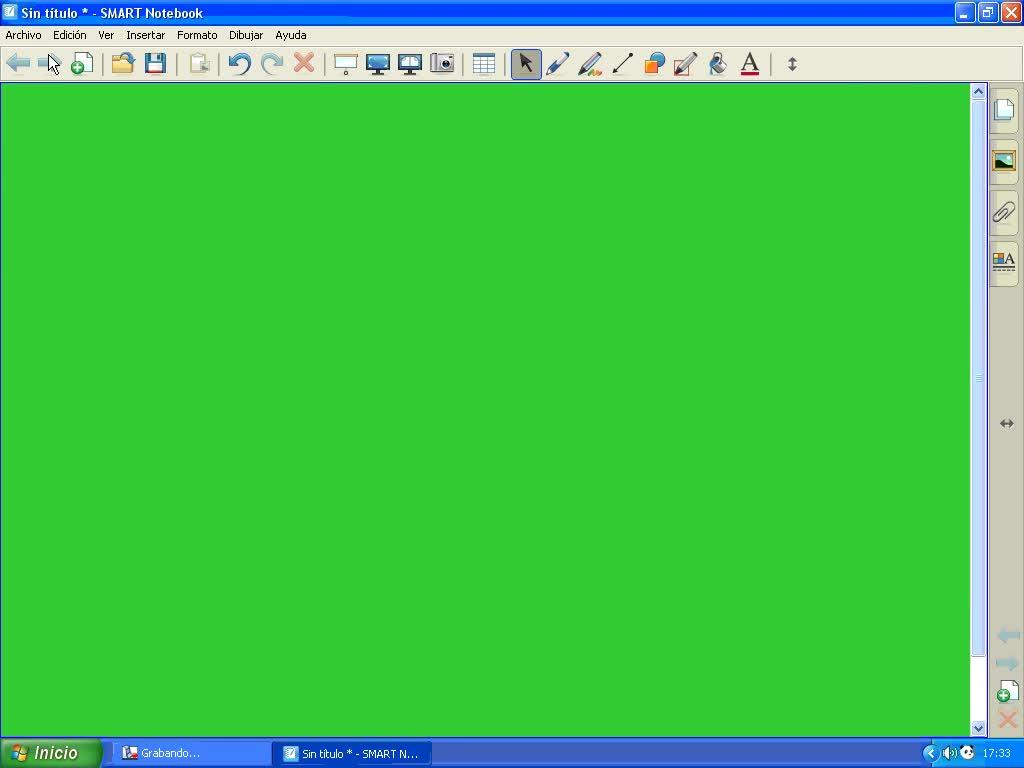
Task: Insert a table from toolbar
Action: click(484, 63)
